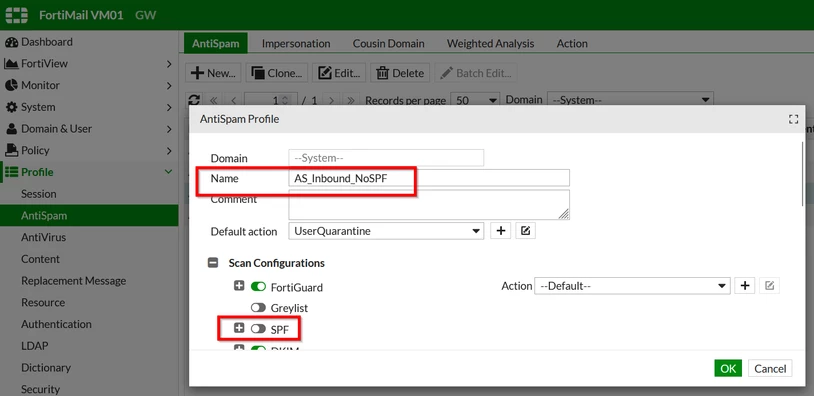Click the Edit... toolbar button
The width and height of the screenshot is (814, 396).
pos(339,73)
